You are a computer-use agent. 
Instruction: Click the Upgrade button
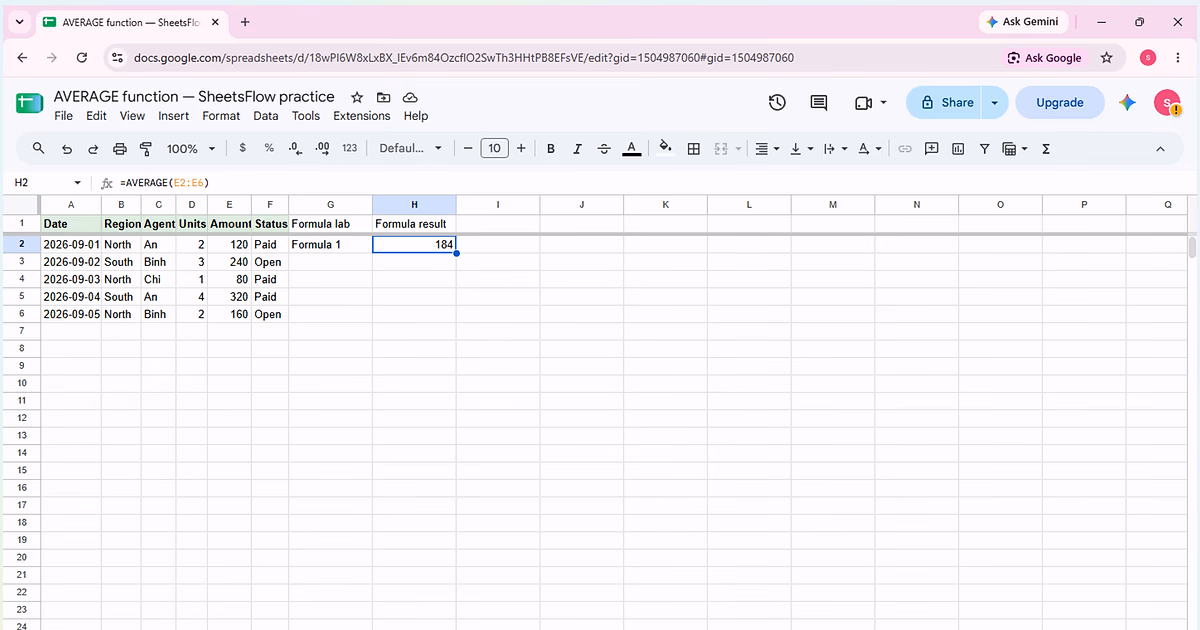(1060, 102)
